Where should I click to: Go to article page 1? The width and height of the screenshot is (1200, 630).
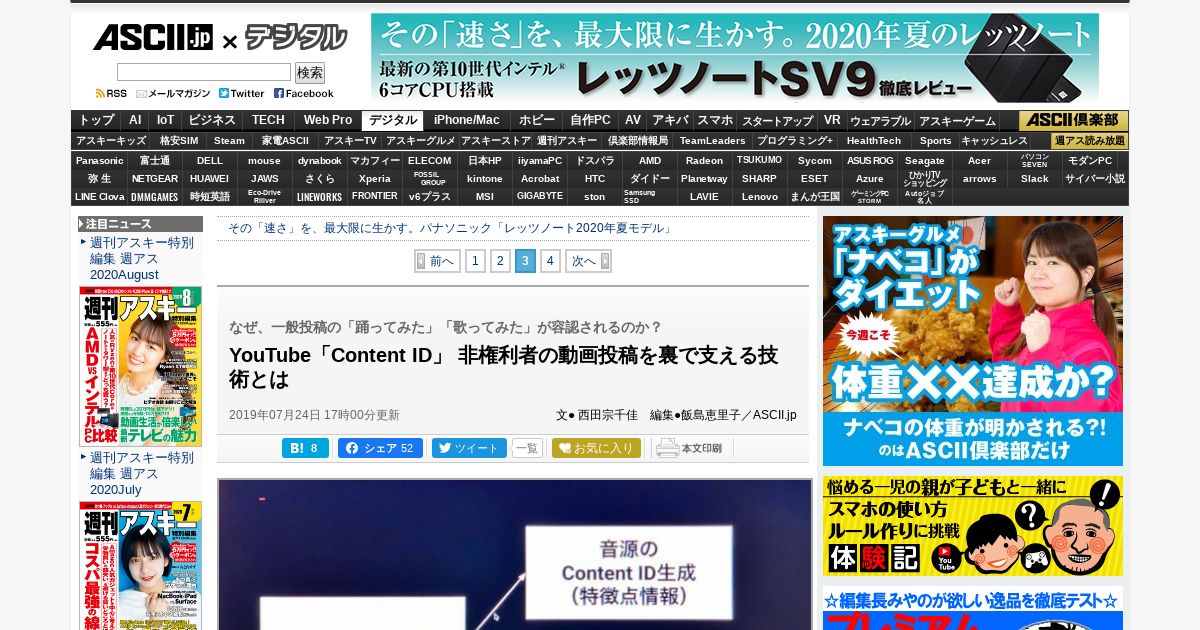(476, 261)
